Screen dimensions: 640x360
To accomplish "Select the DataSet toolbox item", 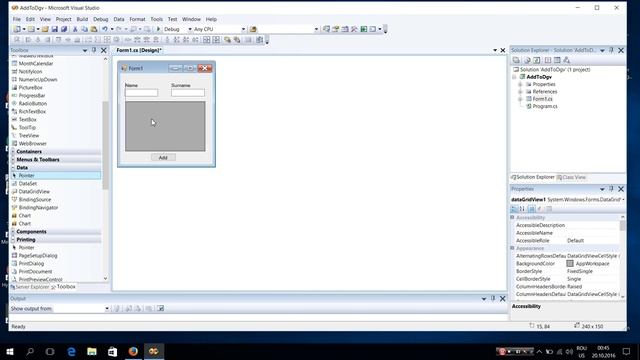I will tap(27, 184).
